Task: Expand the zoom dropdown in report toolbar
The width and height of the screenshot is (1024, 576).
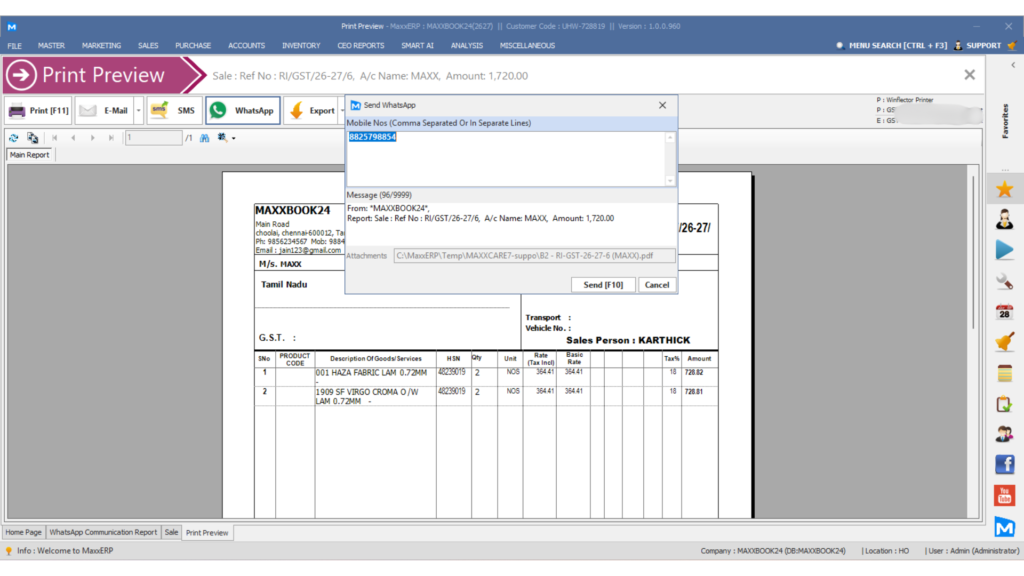Action: pos(233,138)
